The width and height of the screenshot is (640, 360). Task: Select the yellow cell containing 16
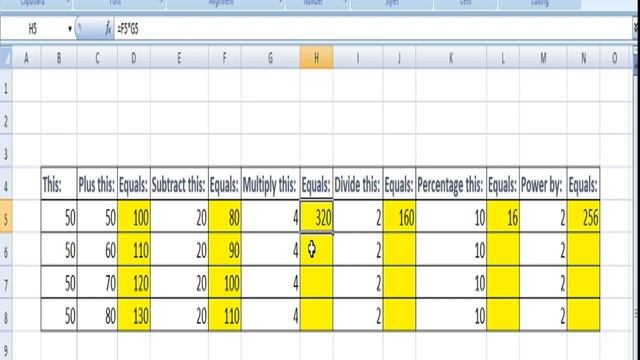(x=503, y=216)
